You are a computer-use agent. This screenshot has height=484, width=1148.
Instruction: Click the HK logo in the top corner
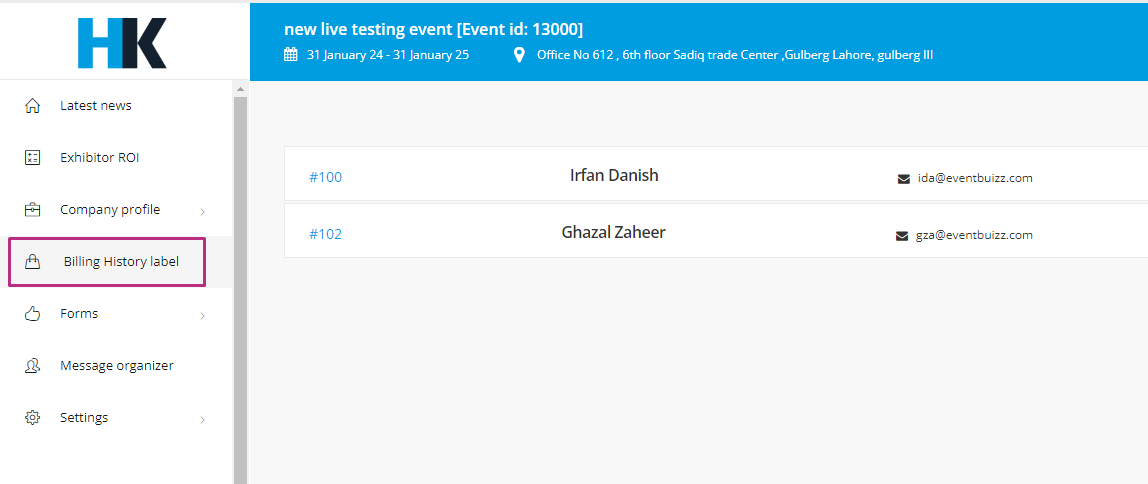122,42
